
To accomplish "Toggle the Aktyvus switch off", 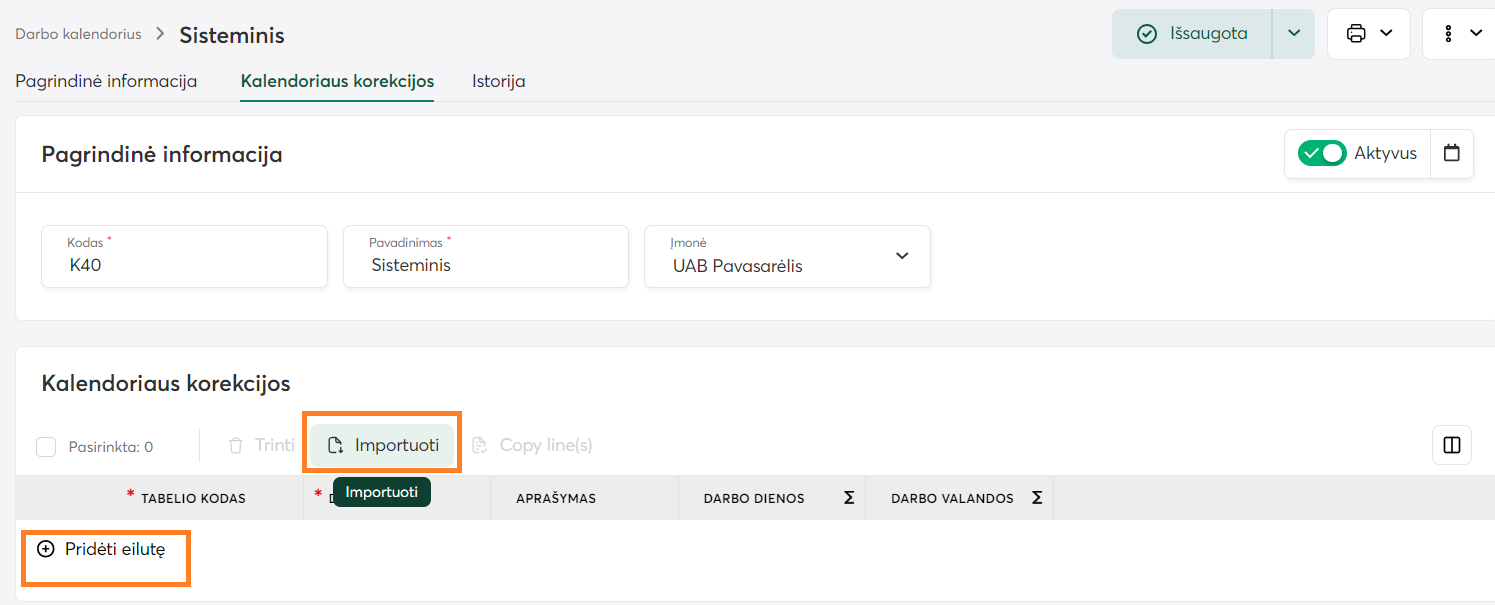I will (x=1322, y=154).
